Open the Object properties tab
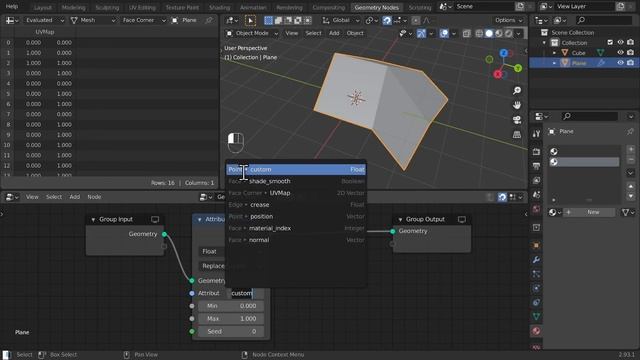The width and height of the screenshot is (640, 360). pos(536,245)
